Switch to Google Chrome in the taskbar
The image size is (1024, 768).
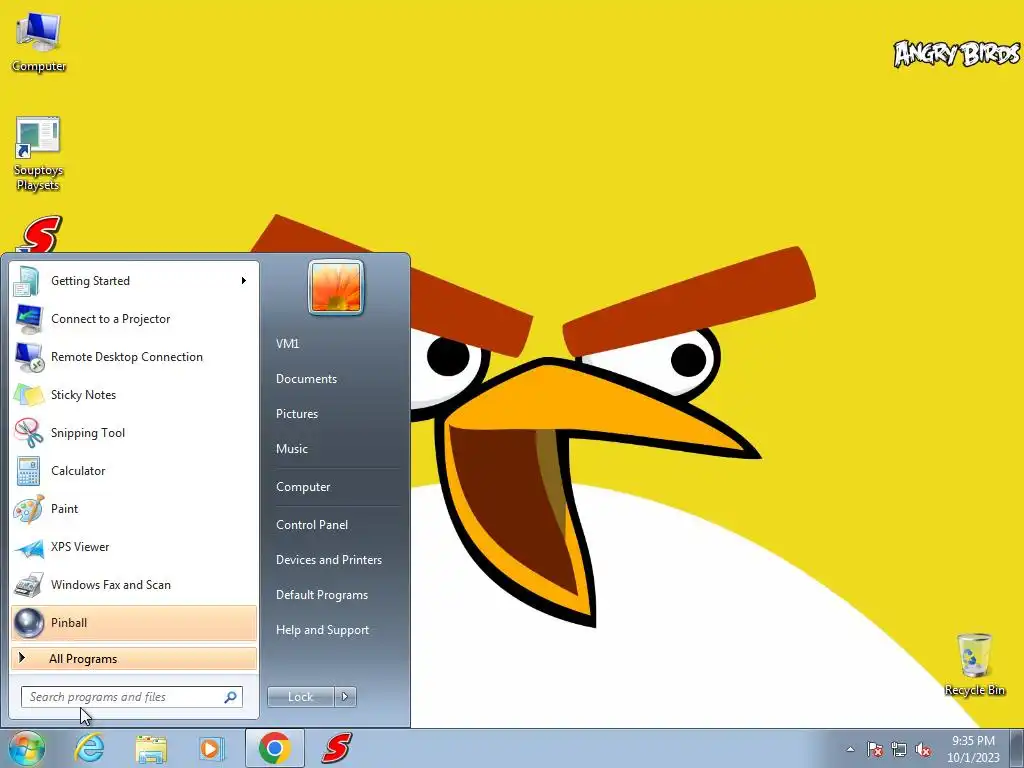[274, 748]
